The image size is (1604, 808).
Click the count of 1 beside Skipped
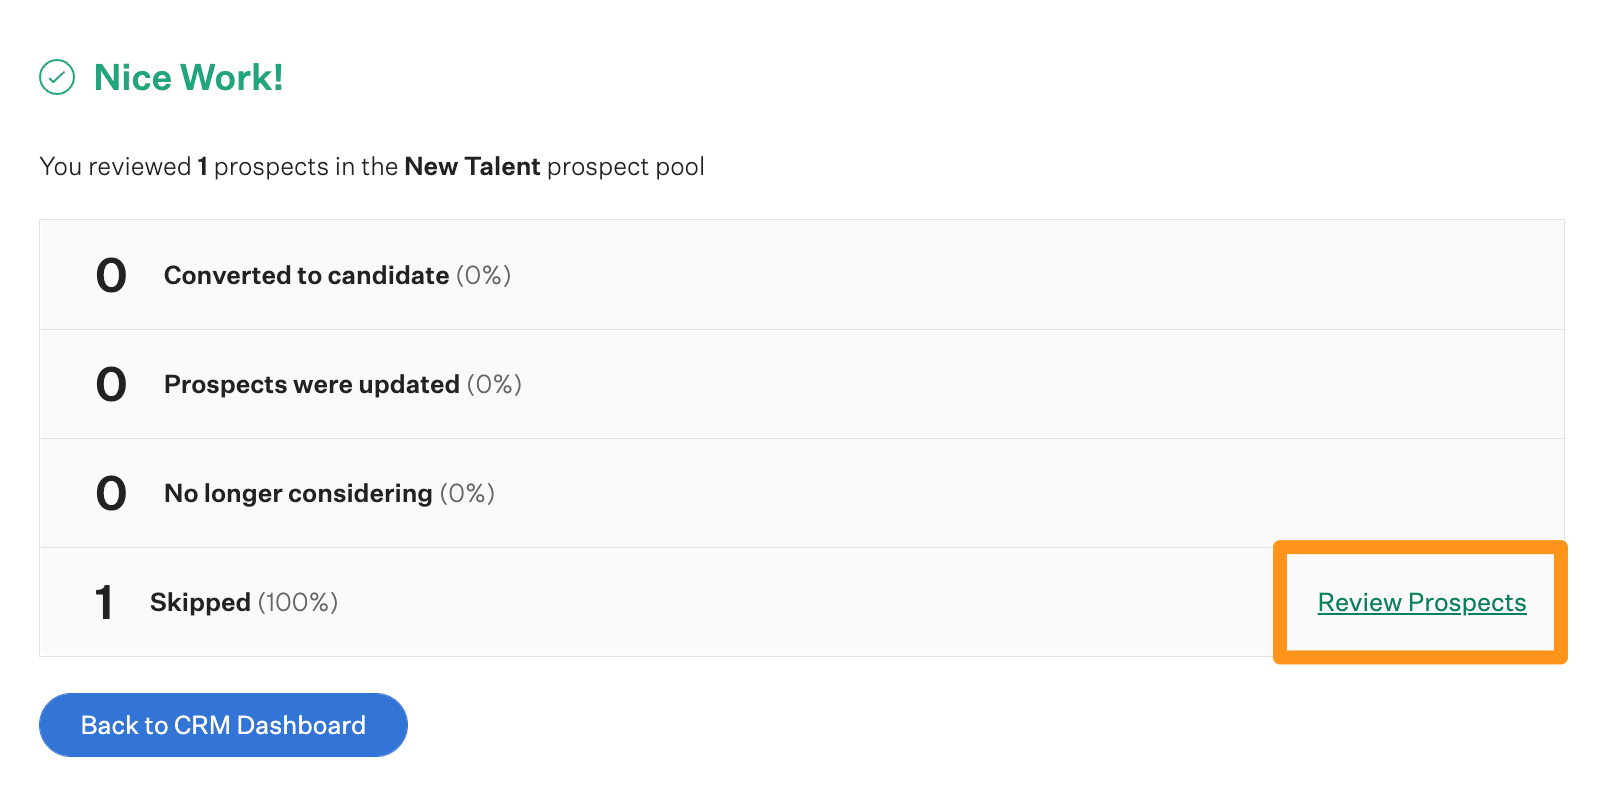coord(103,602)
